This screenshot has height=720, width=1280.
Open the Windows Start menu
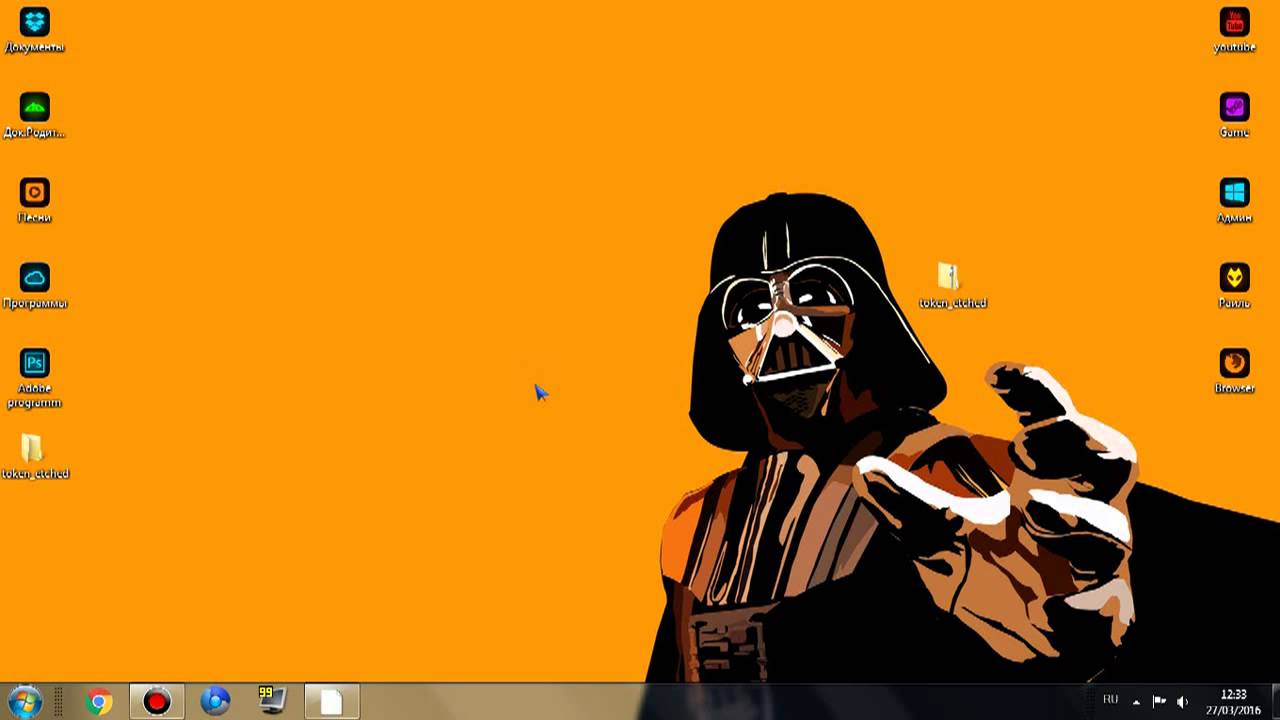pyautogui.click(x=24, y=702)
